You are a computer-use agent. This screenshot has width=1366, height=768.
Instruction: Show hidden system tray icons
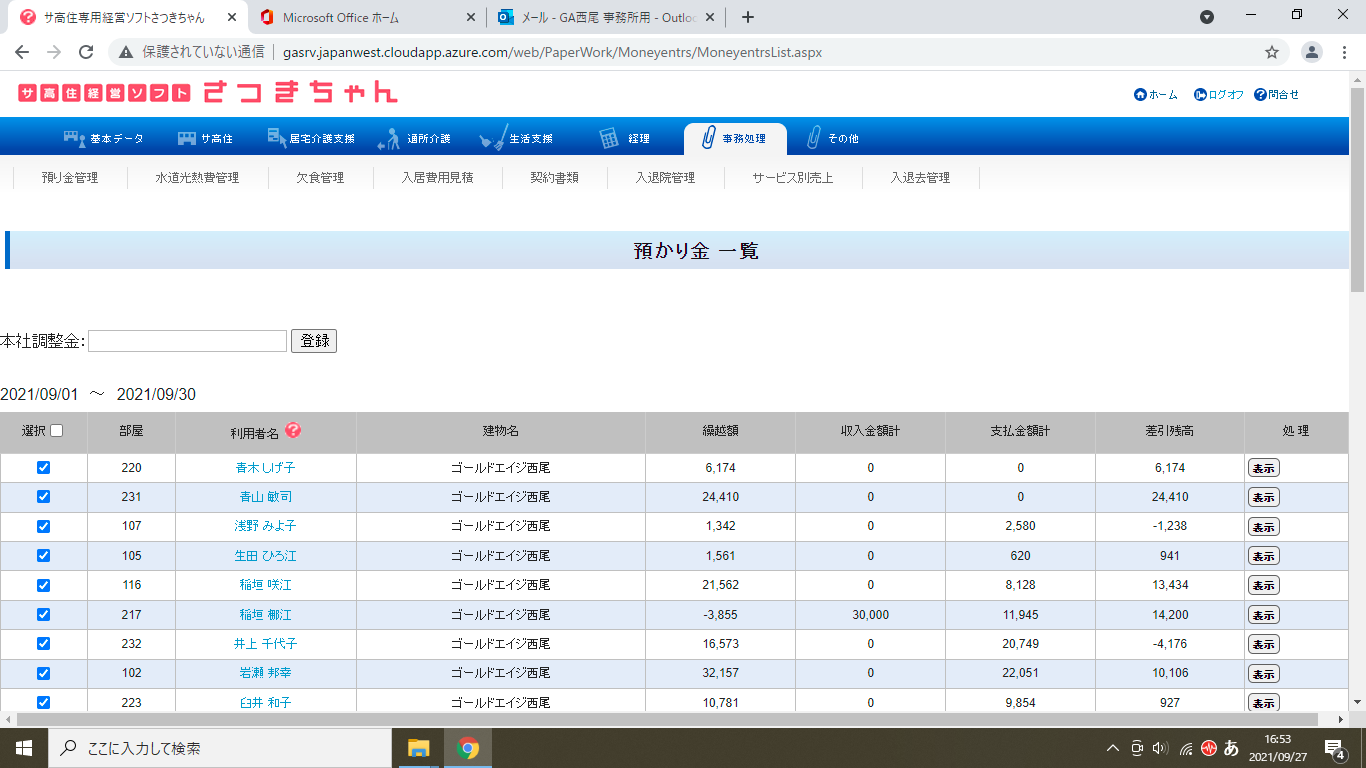(1112, 748)
